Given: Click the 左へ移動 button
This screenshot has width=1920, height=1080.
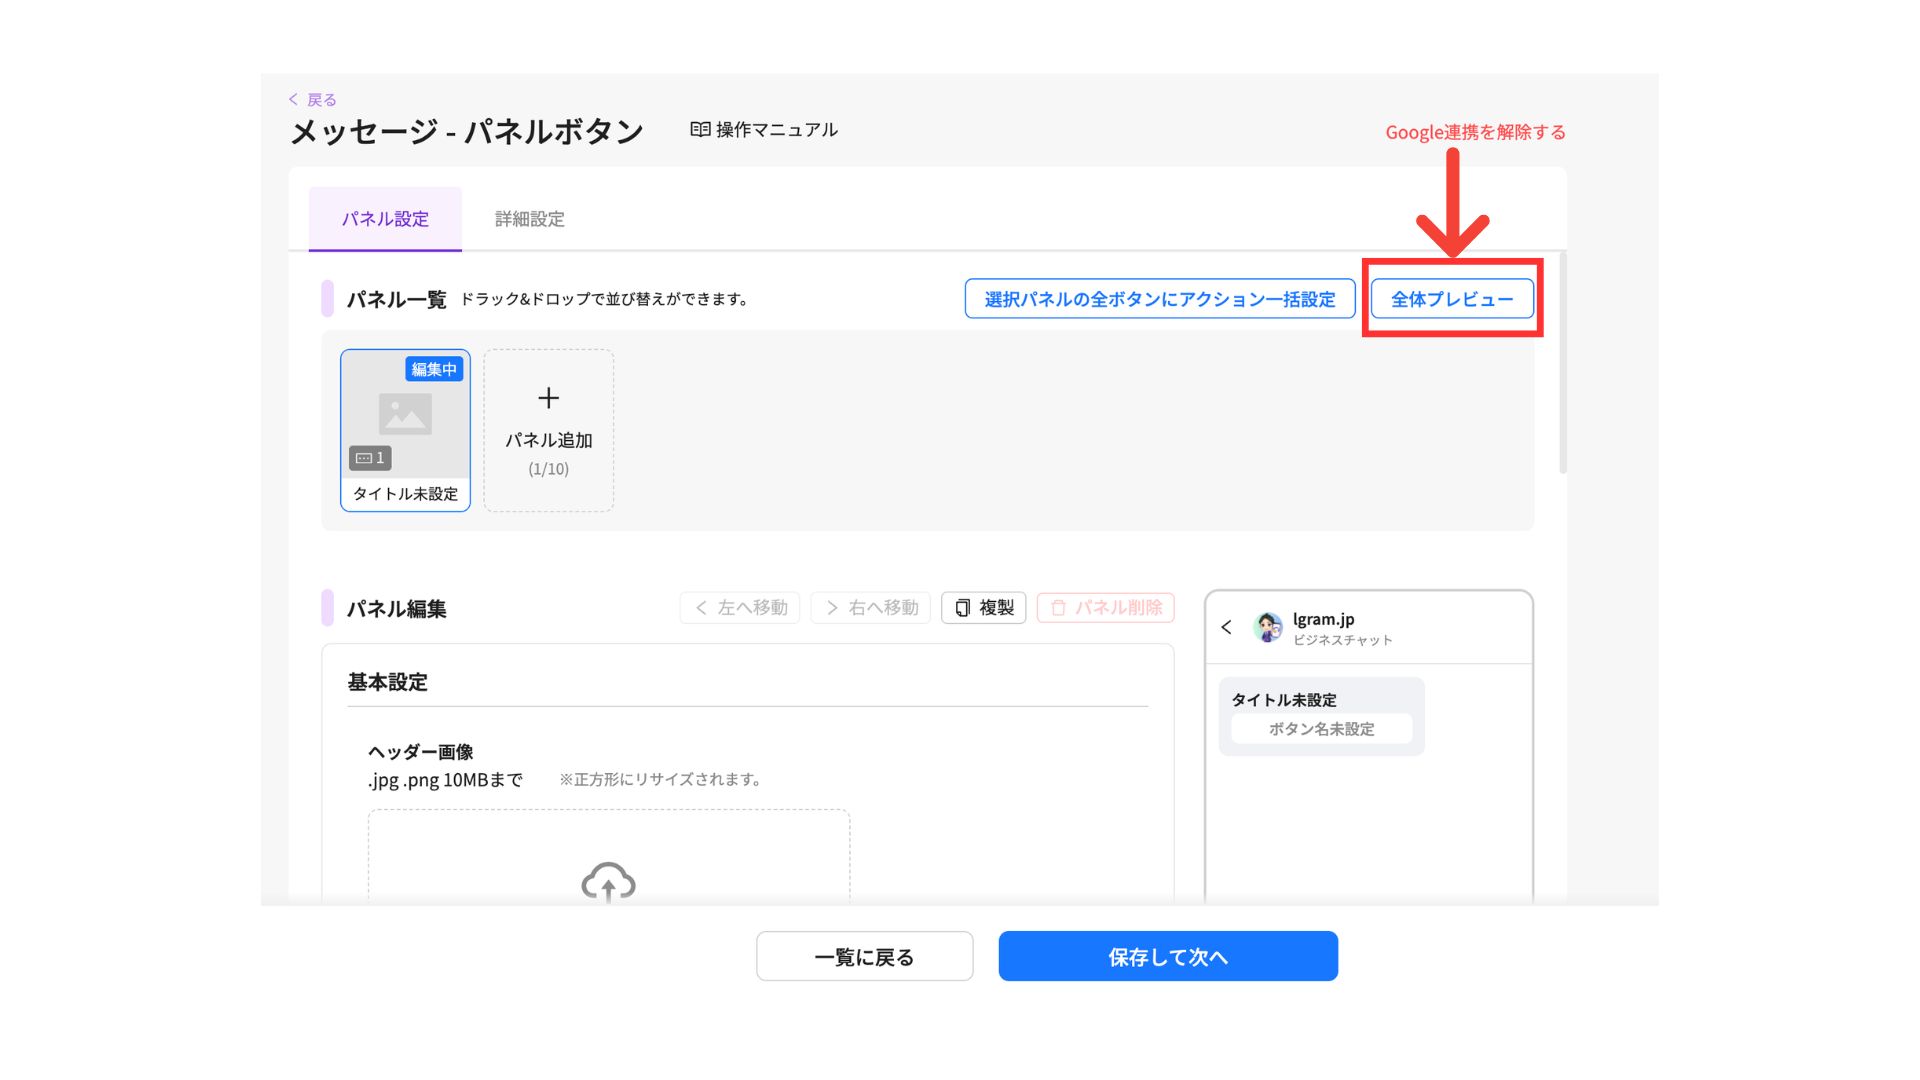Looking at the screenshot, I should pos(740,608).
